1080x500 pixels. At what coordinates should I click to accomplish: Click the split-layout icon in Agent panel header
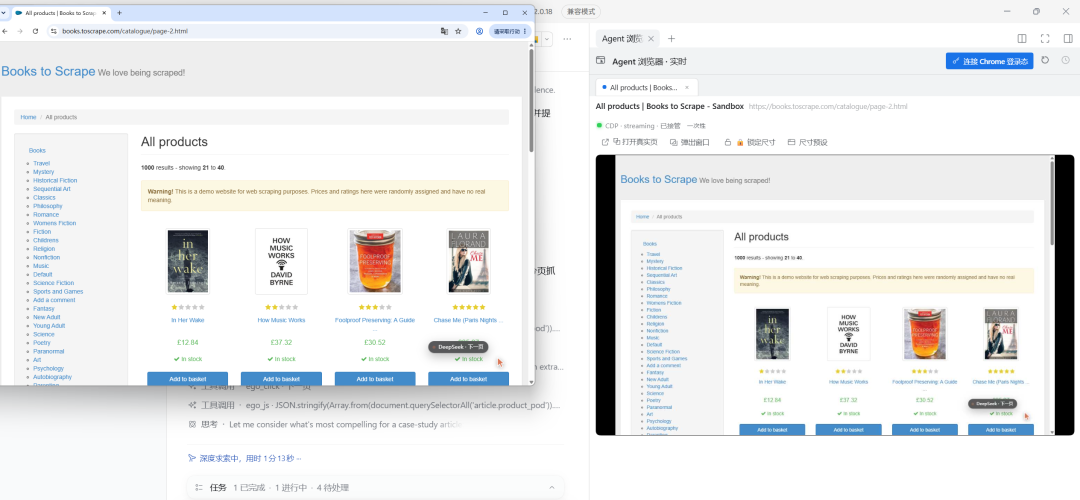1022,39
